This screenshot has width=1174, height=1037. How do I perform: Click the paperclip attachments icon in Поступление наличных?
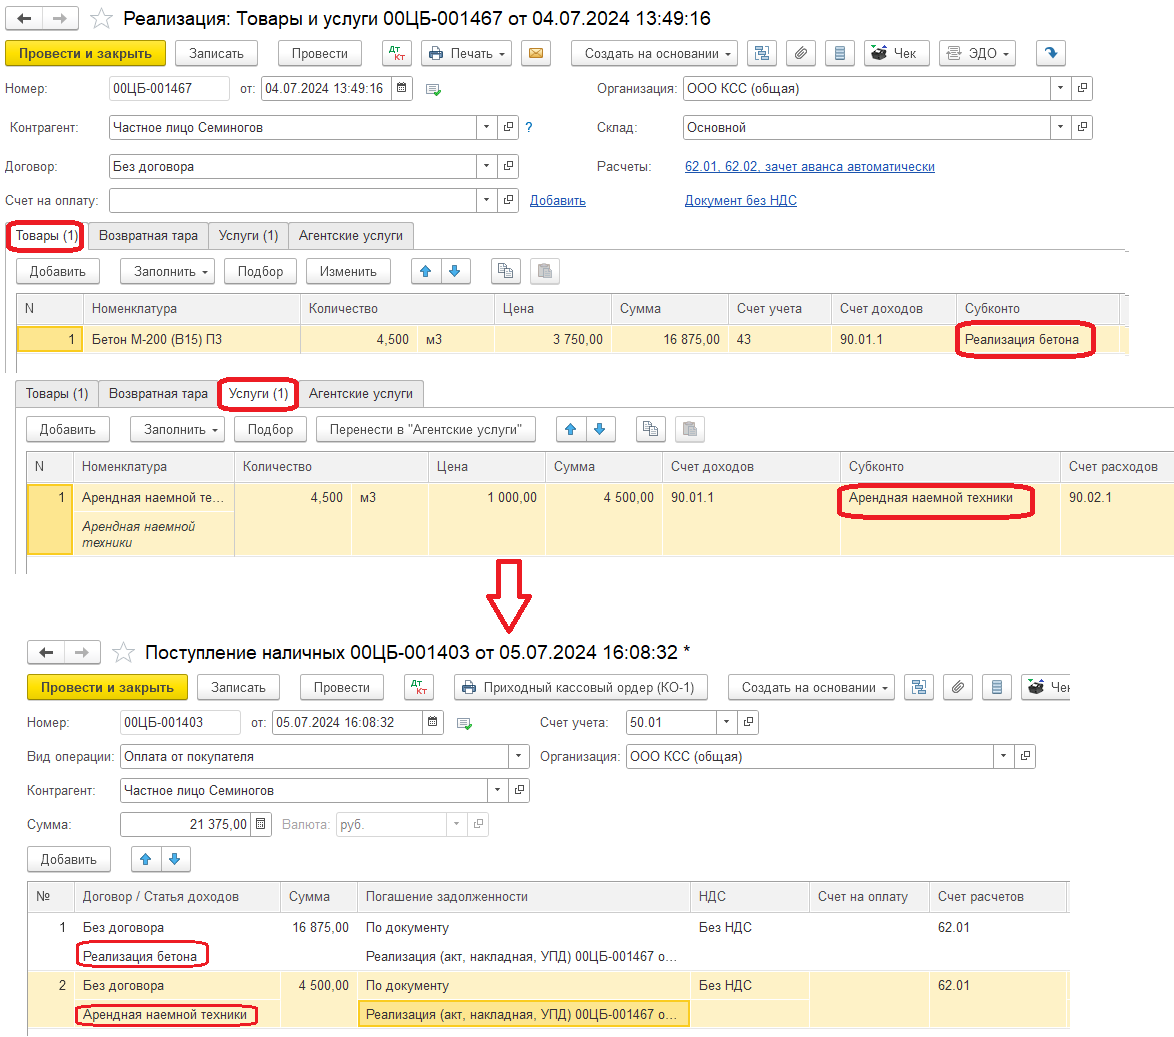957,688
